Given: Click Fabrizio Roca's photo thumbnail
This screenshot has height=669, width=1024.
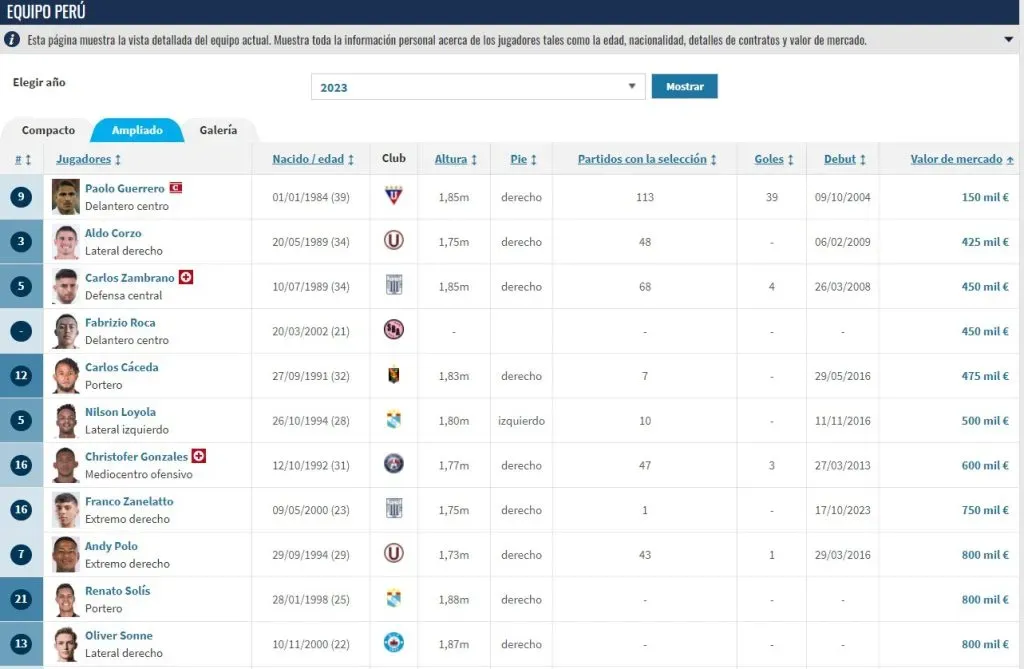Looking at the screenshot, I should (64, 331).
